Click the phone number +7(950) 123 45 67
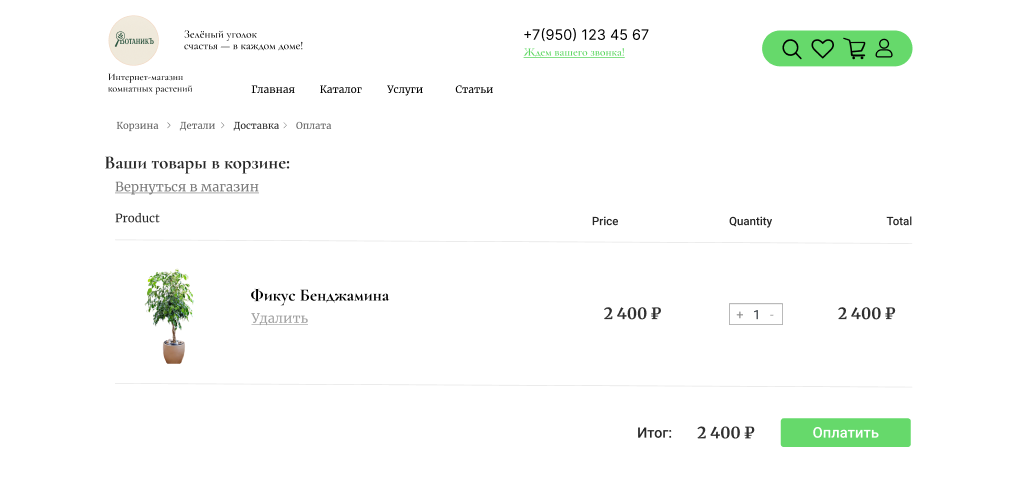Viewport: 1025px width, 488px height. [586, 35]
